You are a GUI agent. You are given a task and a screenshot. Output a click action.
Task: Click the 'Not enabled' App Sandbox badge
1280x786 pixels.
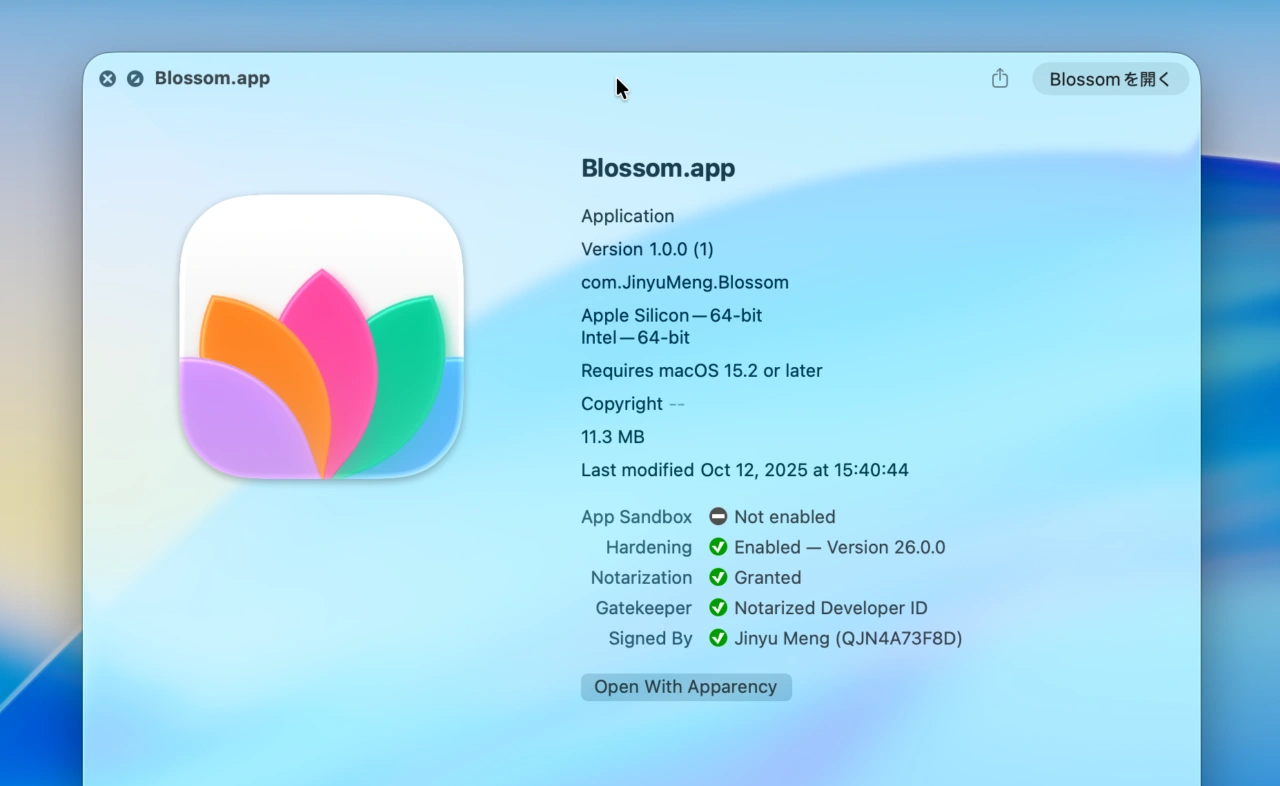[x=718, y=517]
